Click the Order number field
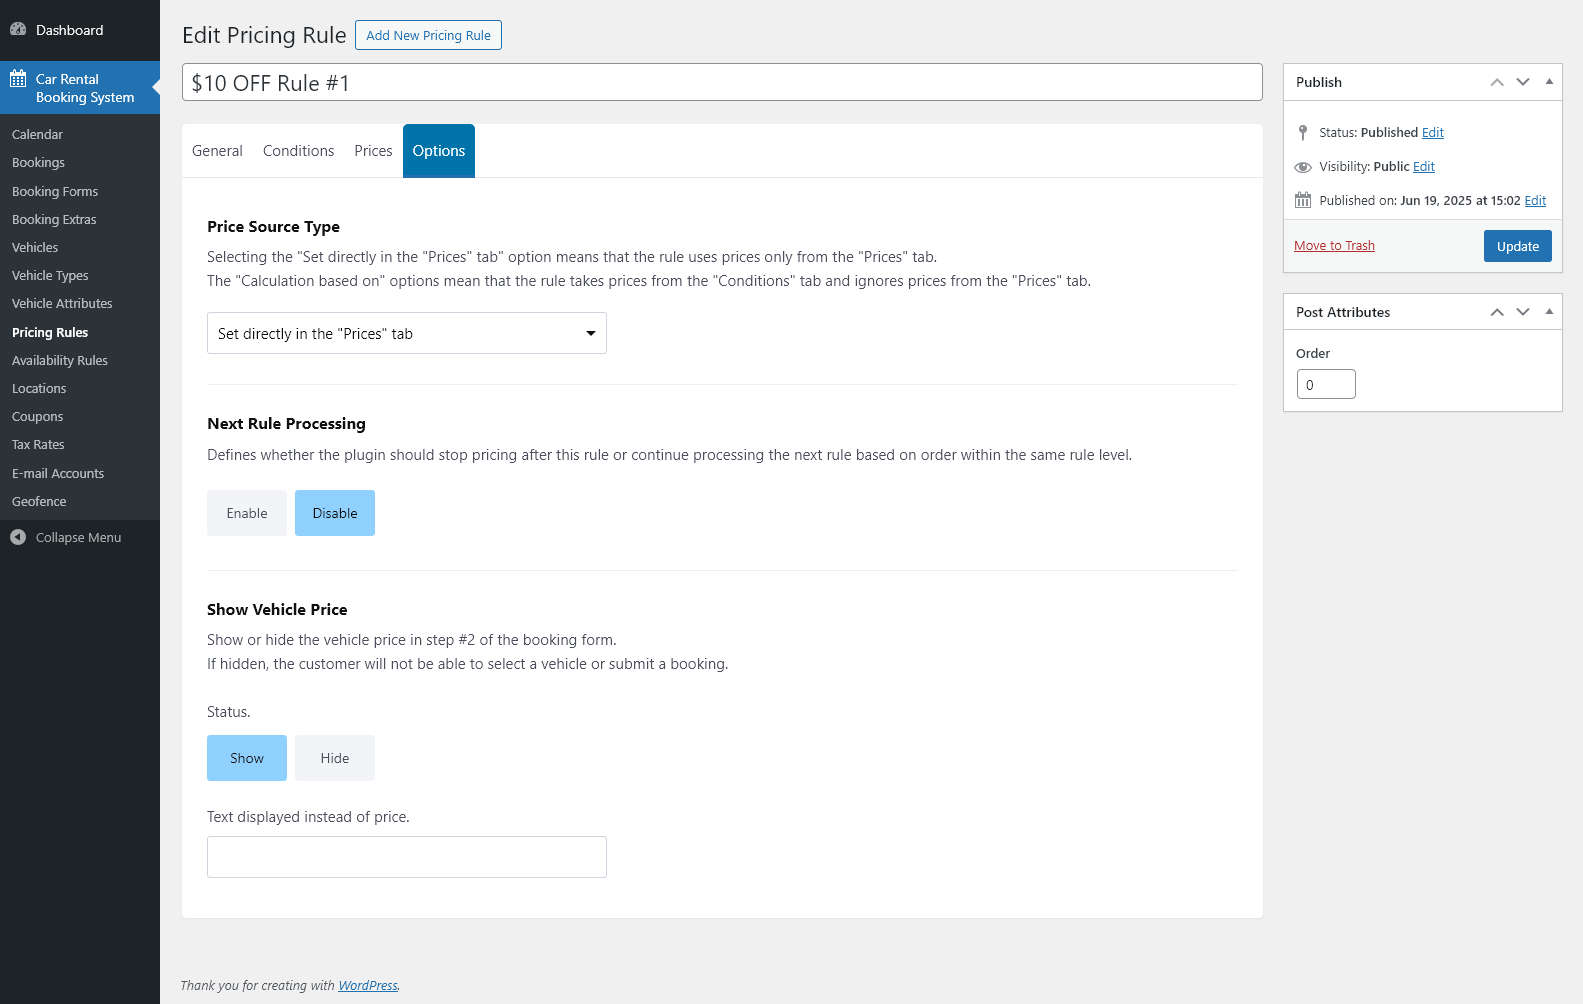Viewport: 1583px width, 1004px height. (x=1326, y=385)
